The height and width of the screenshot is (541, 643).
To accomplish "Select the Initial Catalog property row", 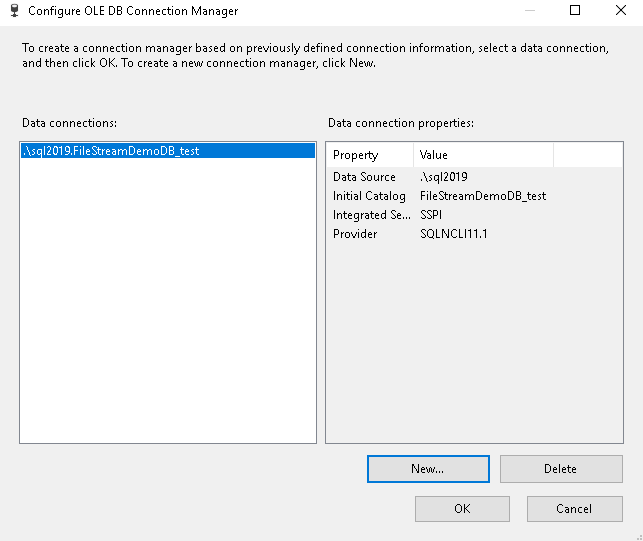I will click(369, 196).
